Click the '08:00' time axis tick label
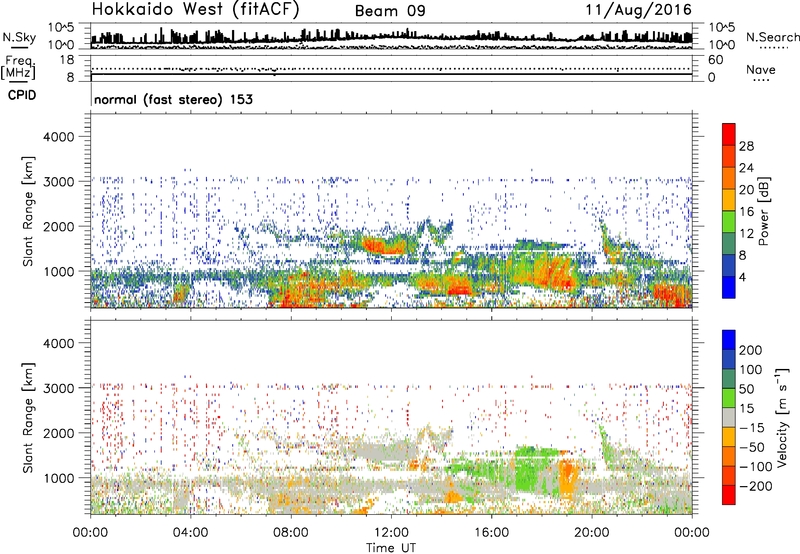This screenshot has width=800, height=554. pyautogui.click(x=291, y=533)
